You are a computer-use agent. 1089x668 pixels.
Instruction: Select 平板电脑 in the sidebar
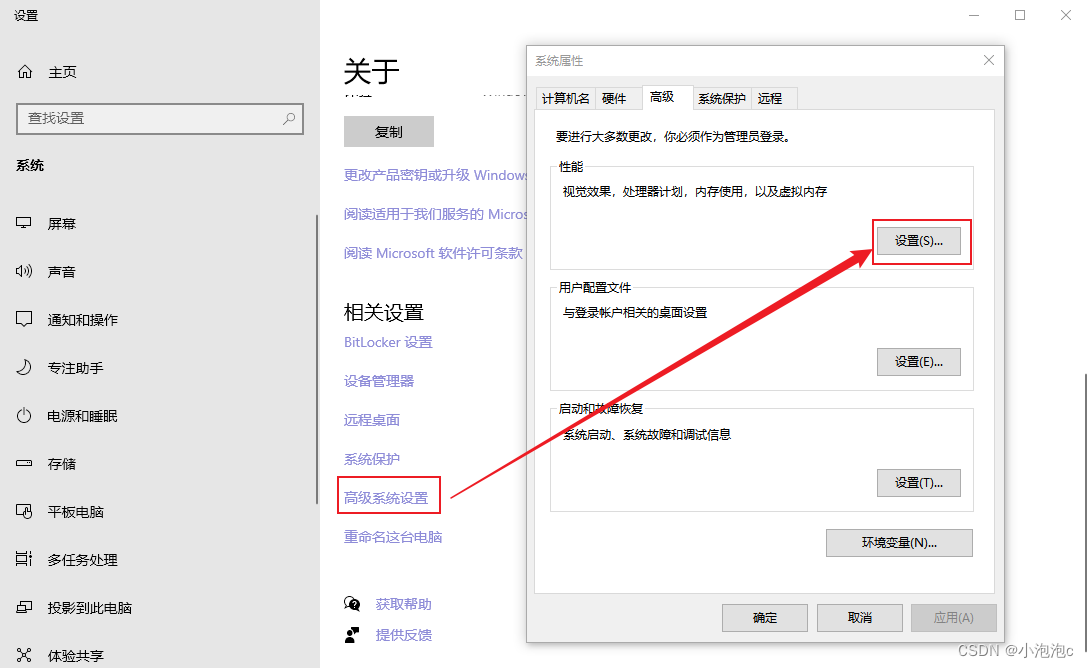click(76, 512)
